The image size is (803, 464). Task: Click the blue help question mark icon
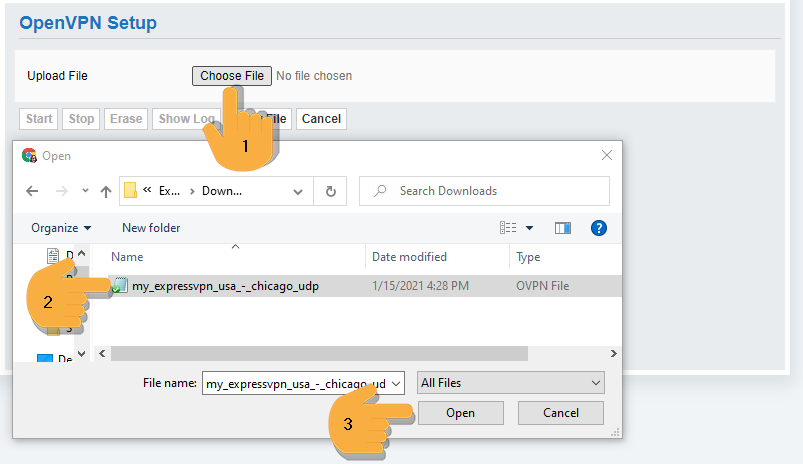click(x=599, y=228)
